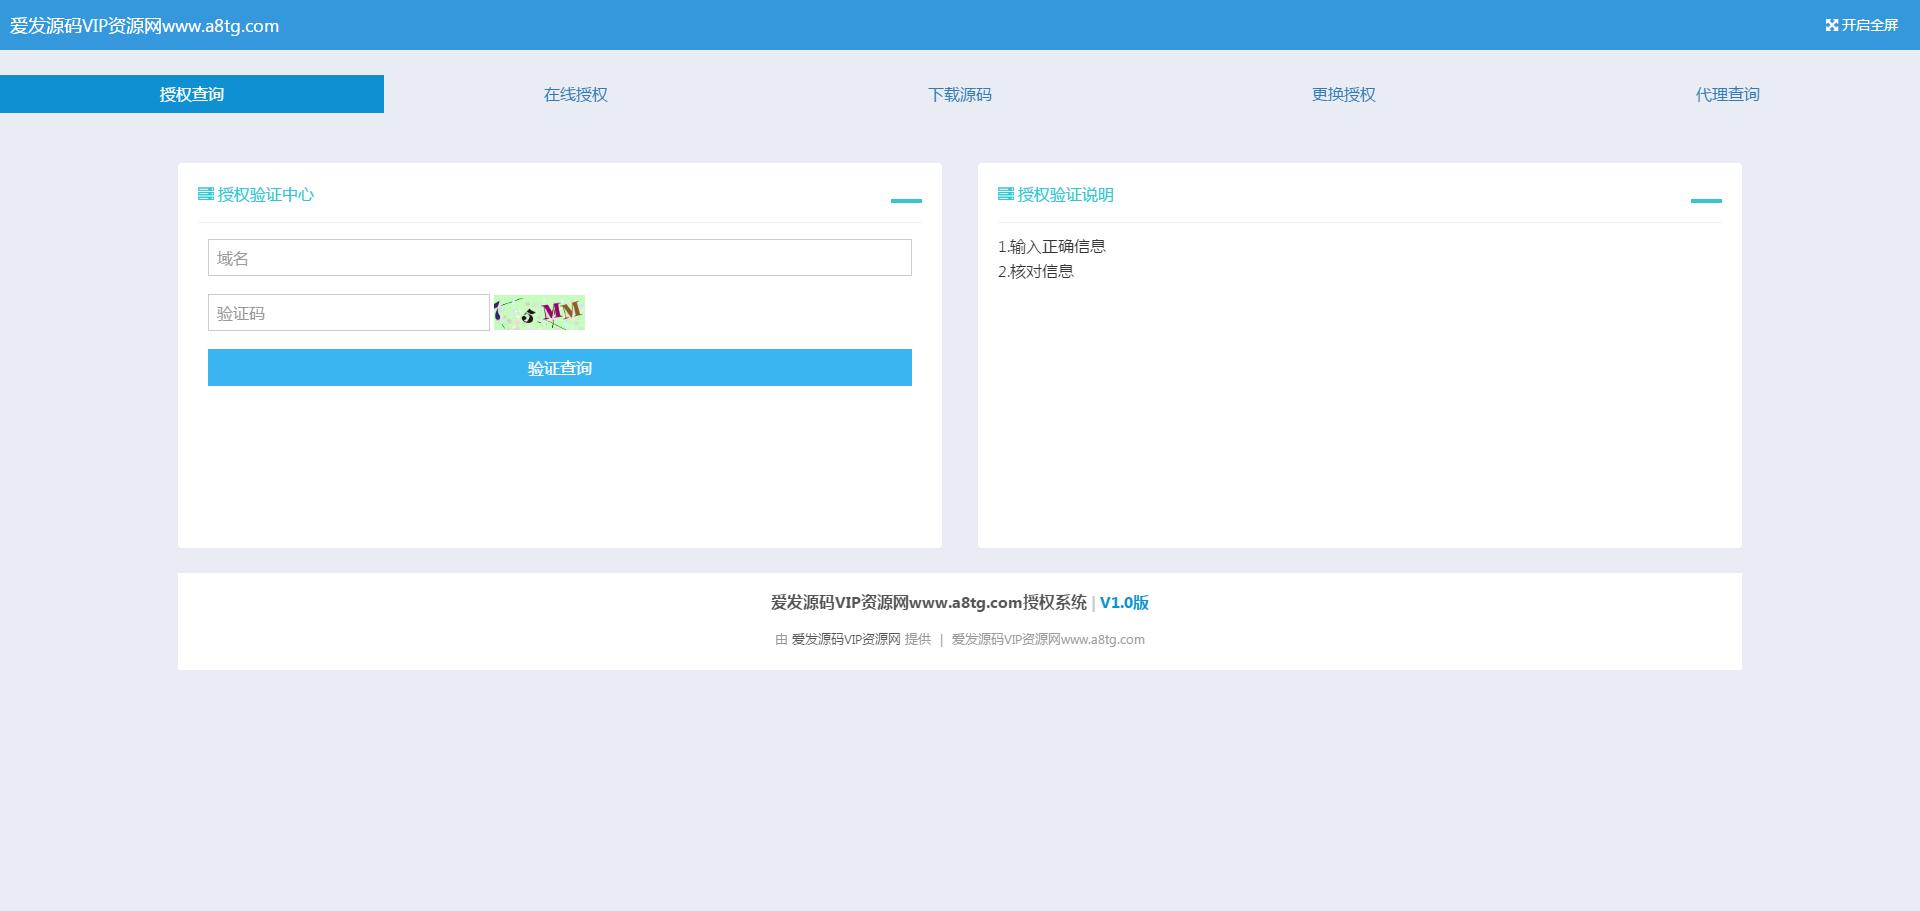Click the bold 授权系统 footer heading

[x=928, y=603]
